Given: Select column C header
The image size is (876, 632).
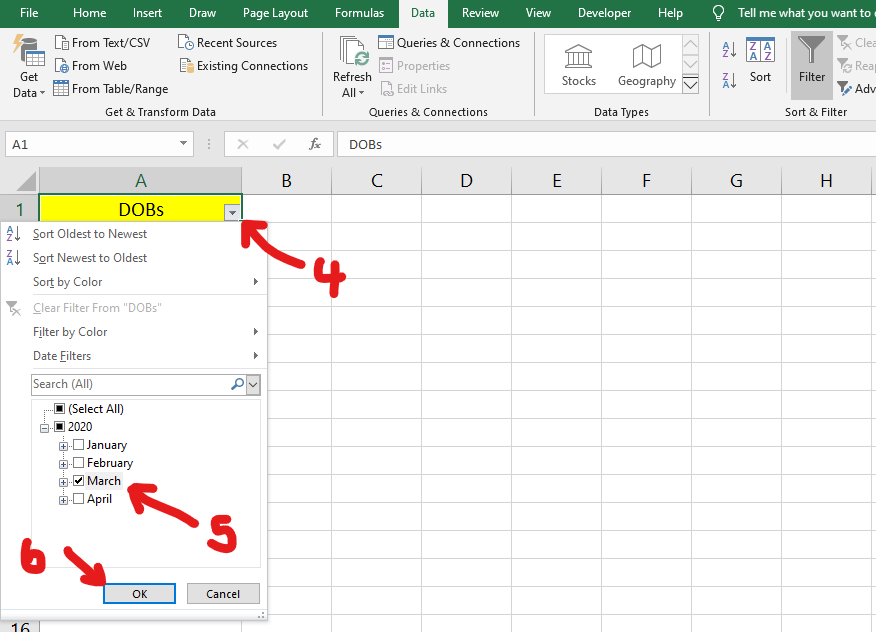Looking at the screenshot, I should coord(377,180).
